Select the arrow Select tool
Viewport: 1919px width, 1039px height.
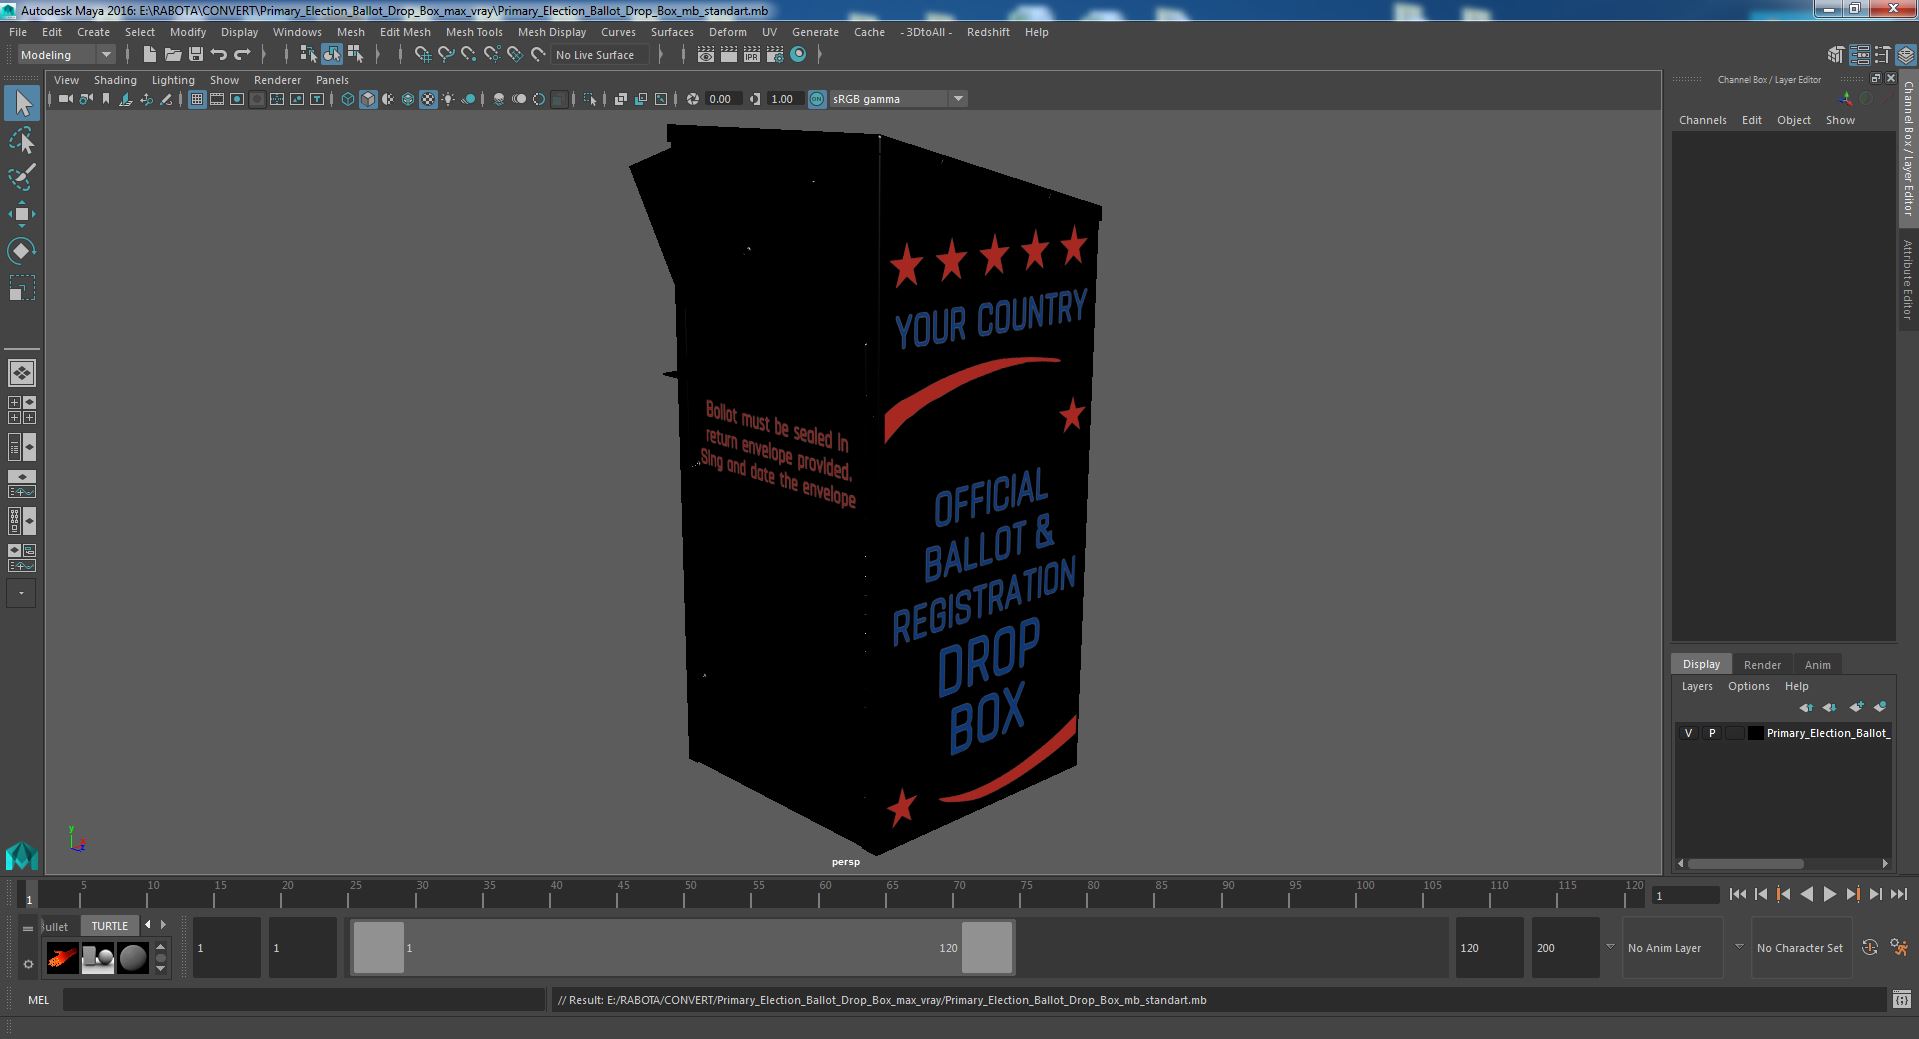(x=22, y=103)
